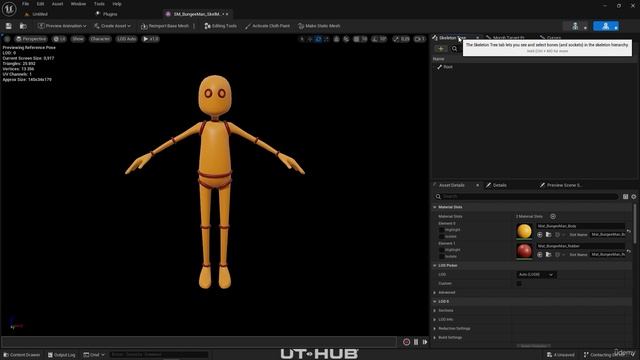Collapse the Material Slots section
The image size is (640, 360).
[435, 207]
